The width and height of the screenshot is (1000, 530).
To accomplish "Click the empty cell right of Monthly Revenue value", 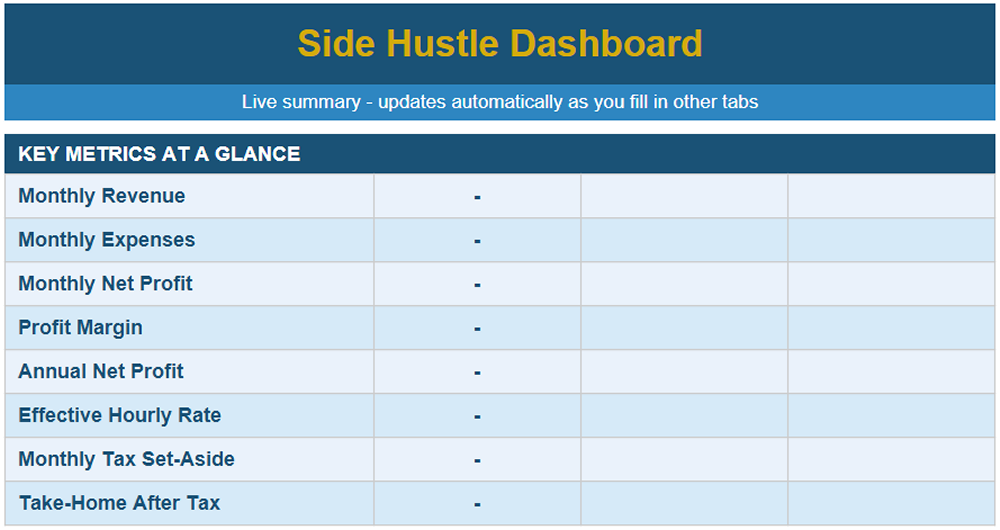I will (684, 196).
